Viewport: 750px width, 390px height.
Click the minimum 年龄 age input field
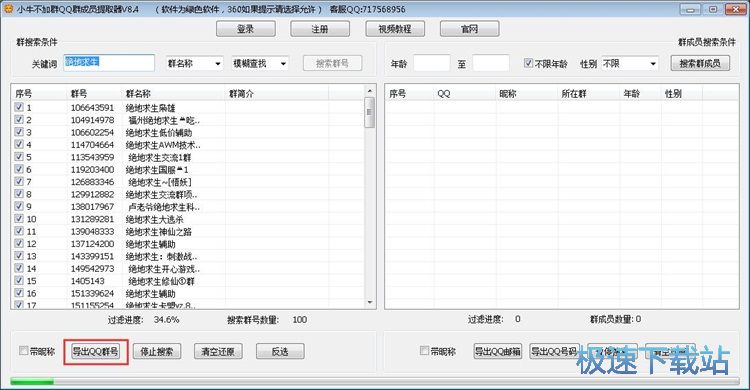pos(431,63)
